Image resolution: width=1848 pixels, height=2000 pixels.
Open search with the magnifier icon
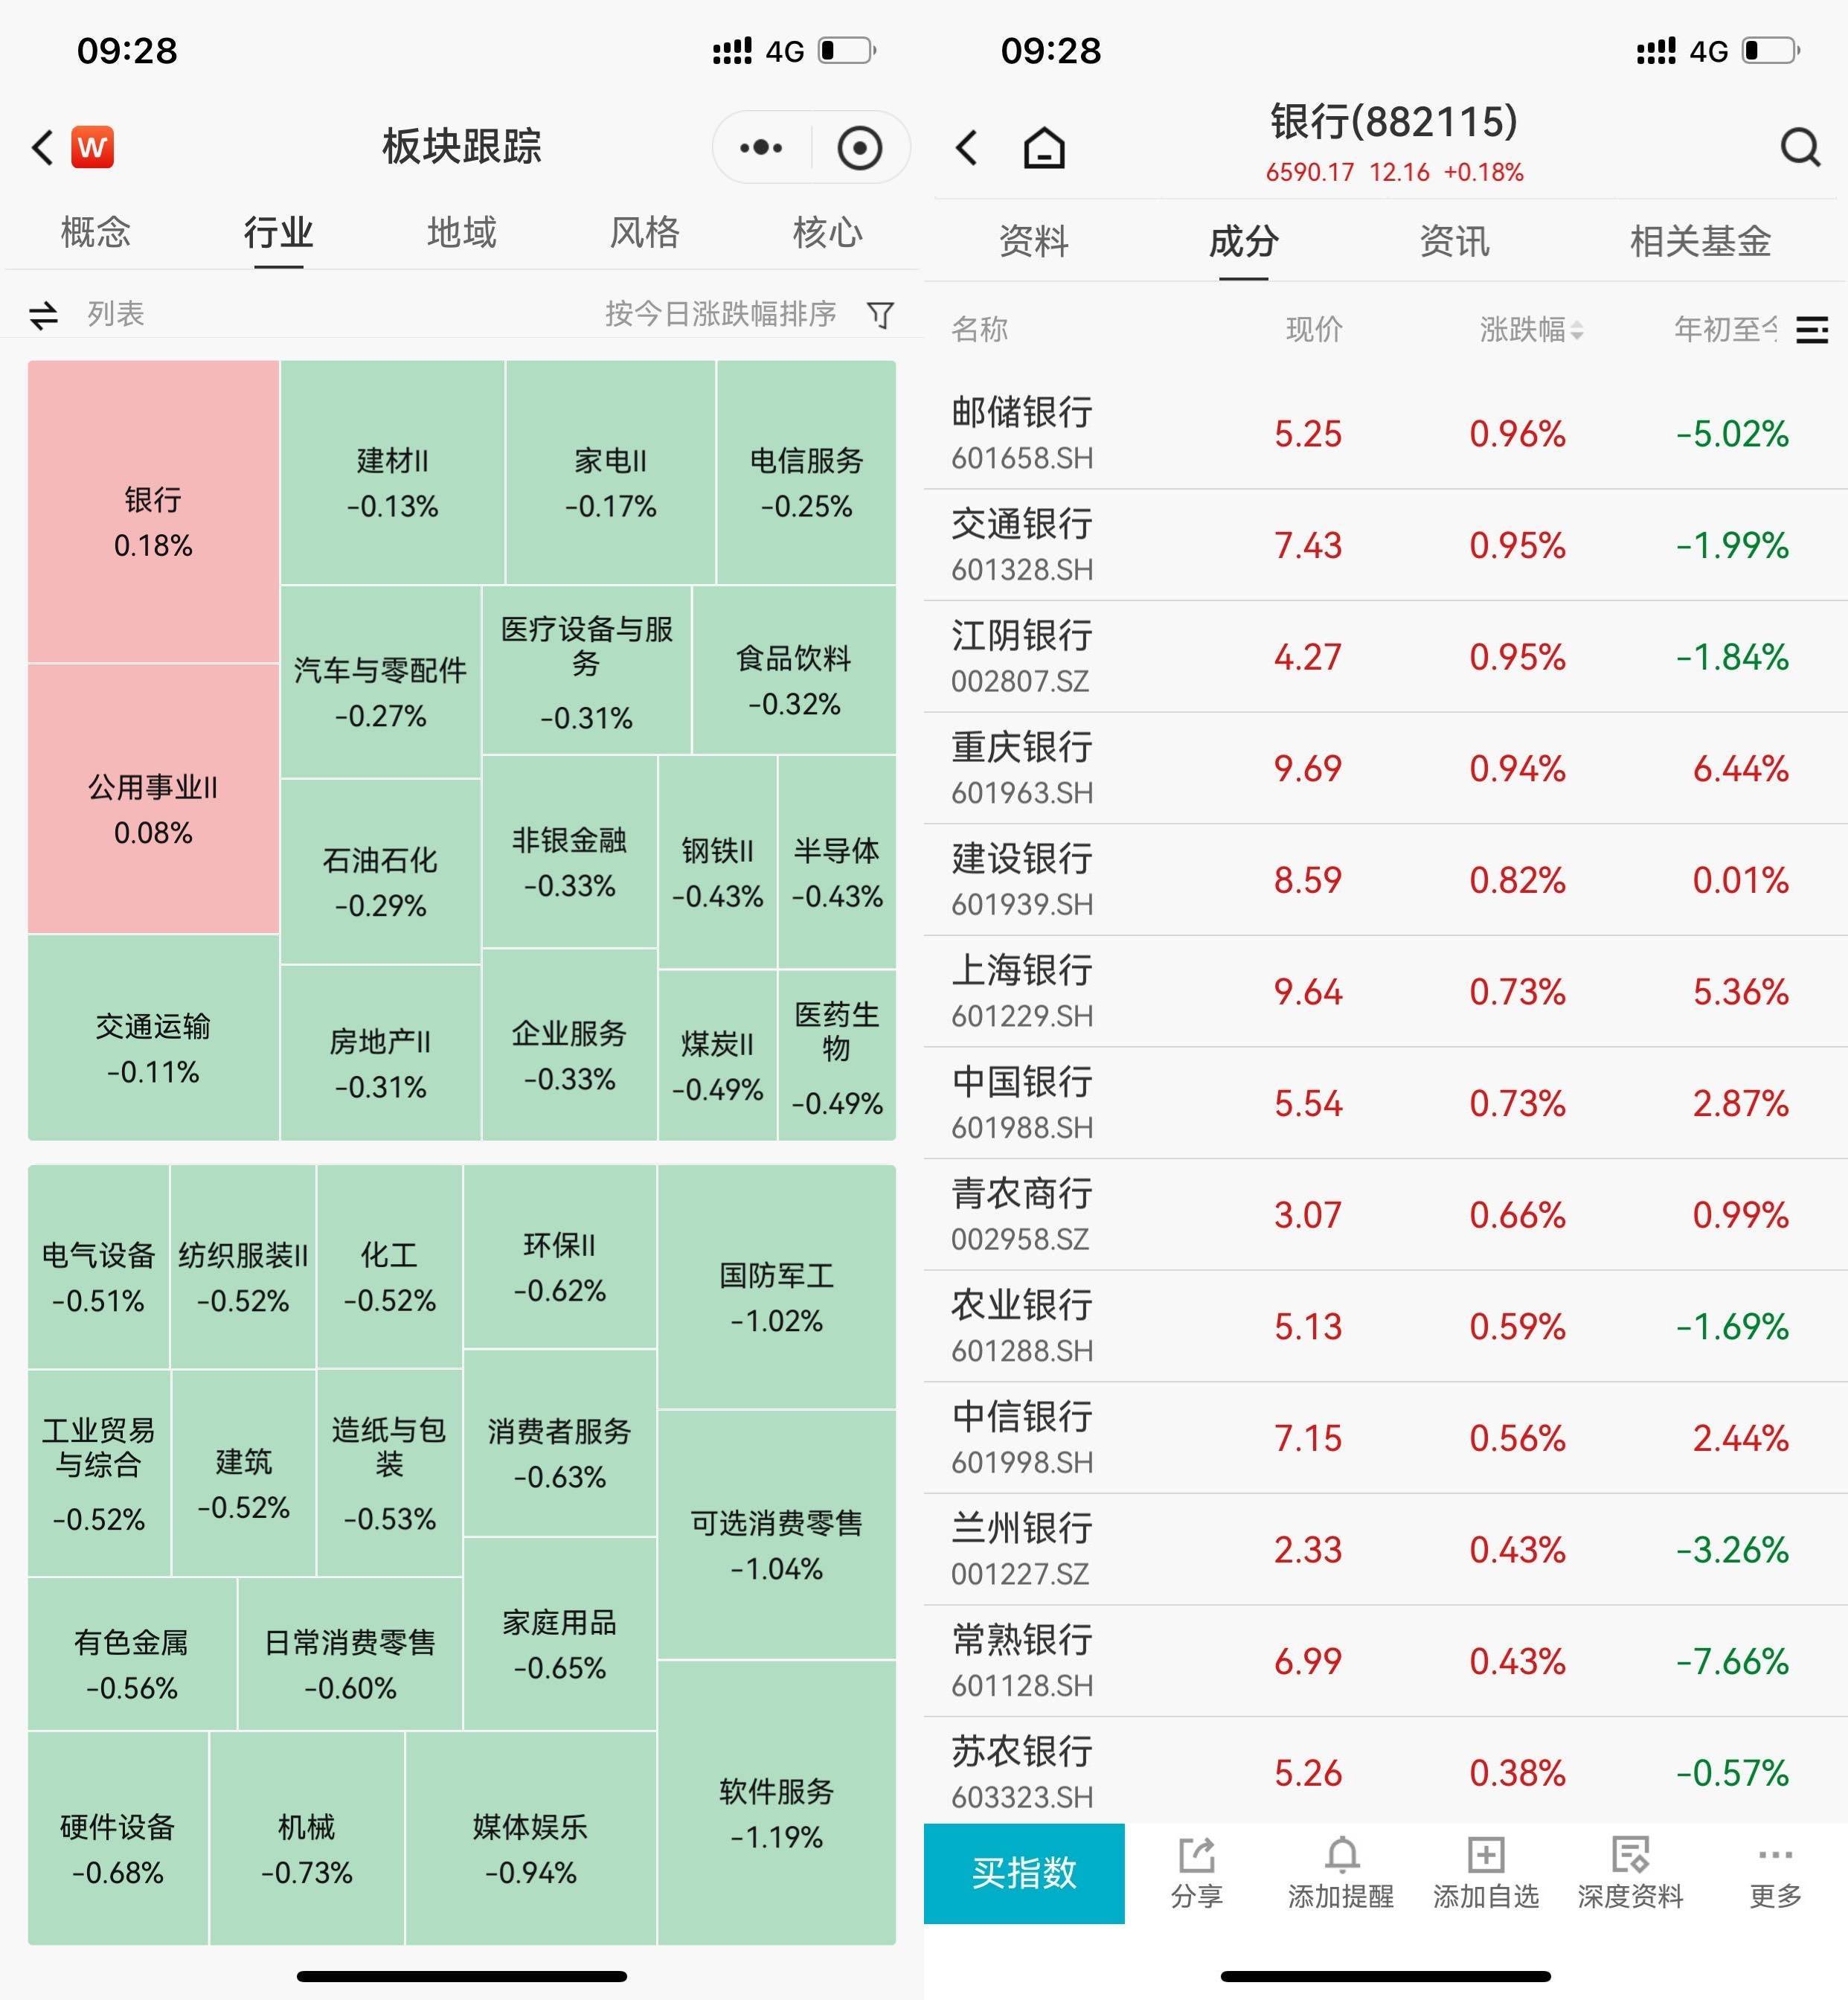click(x=1800, y=148)
